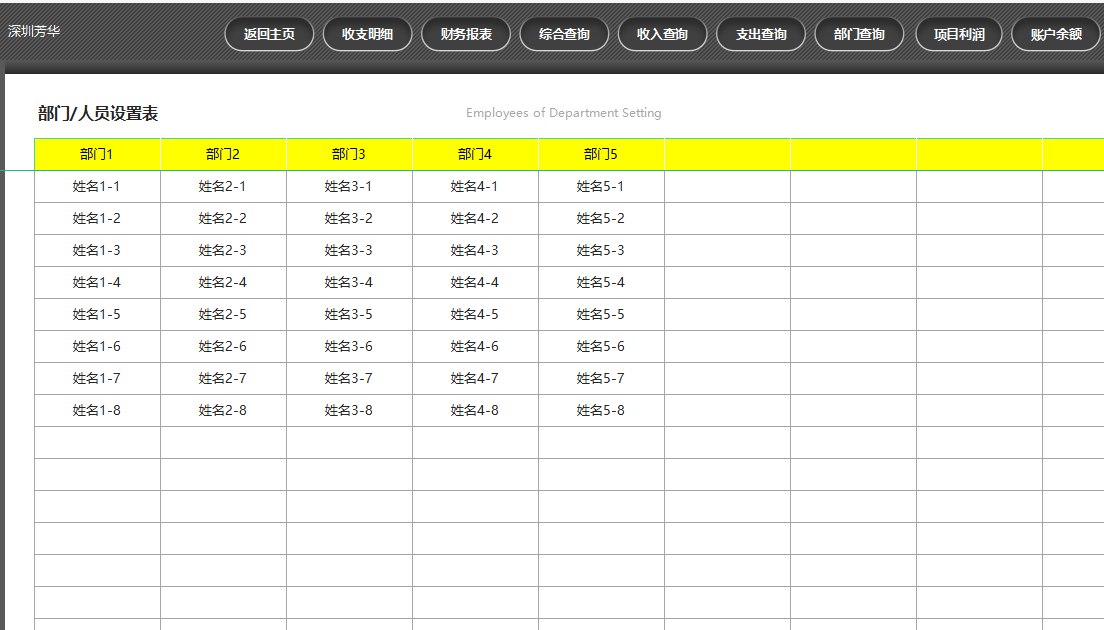The image size is (1104, 630).
Task: Select cell 姓名2-6
Action: [223, 346]
